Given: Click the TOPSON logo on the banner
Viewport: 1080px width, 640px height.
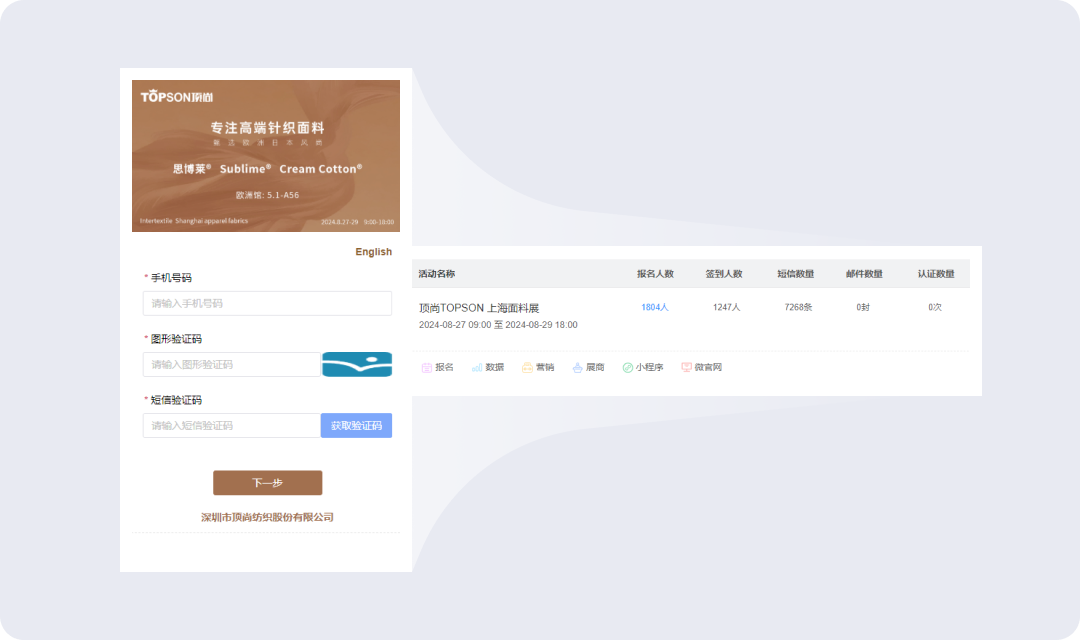Looking at the screenshot, I should [x=176, y=97].
